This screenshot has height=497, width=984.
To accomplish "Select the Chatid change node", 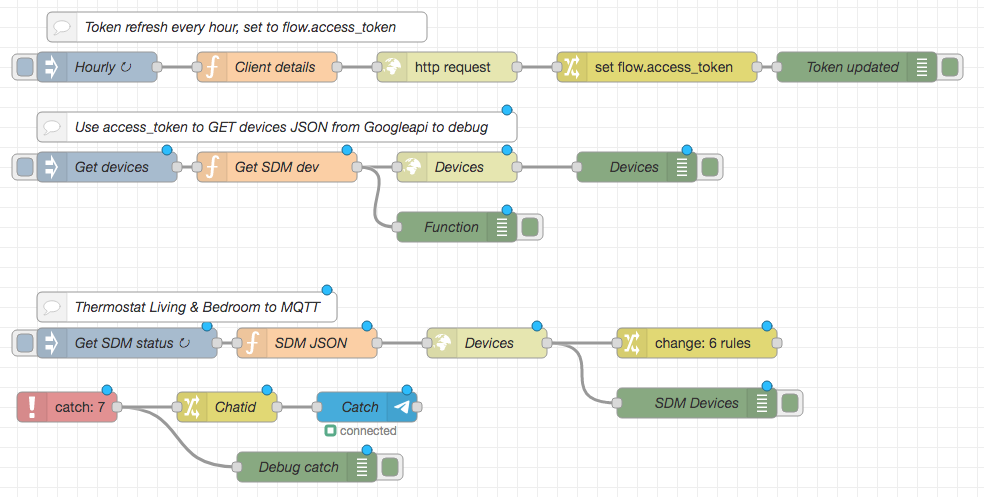I will 227,407.
